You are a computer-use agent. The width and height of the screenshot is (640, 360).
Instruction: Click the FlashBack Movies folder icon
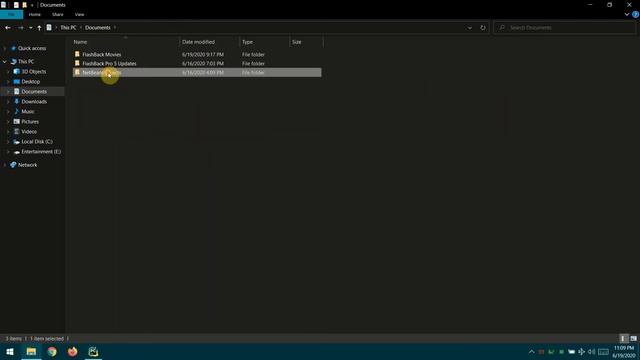point(77,54)
